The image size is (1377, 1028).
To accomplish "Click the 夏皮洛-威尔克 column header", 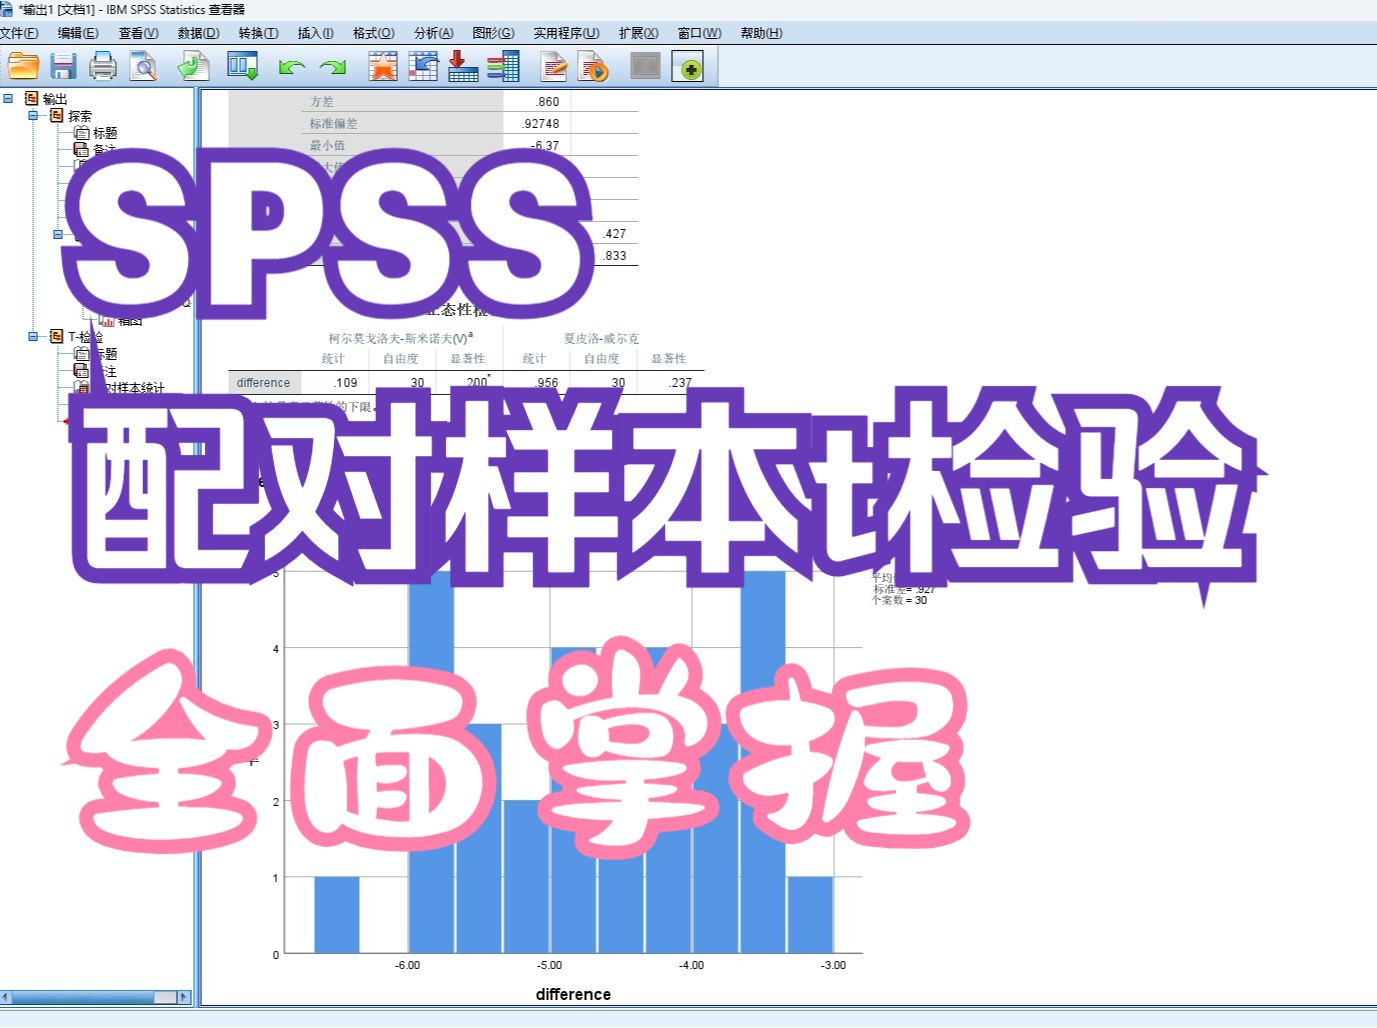I will click(x=601, y=338).
